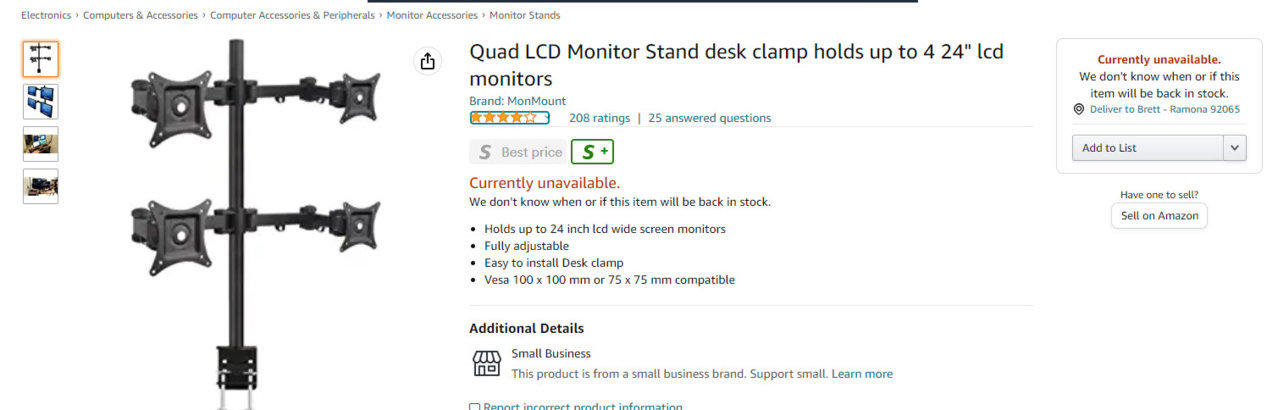Screen dimensions: 1278x410
Task: Click the grey S Best price badge
Action: pyautogui.click(x=518, y=152)
